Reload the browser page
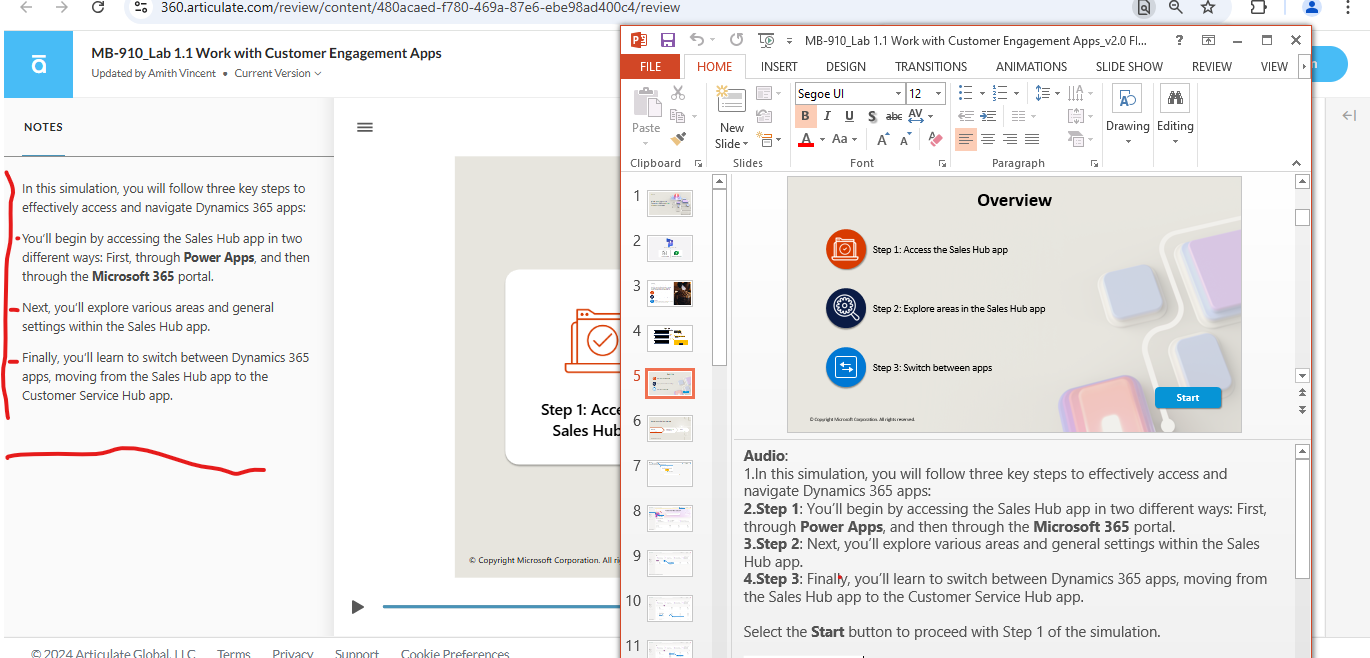This screenshot has height=658, width=1370. click(x=98, y=8)
